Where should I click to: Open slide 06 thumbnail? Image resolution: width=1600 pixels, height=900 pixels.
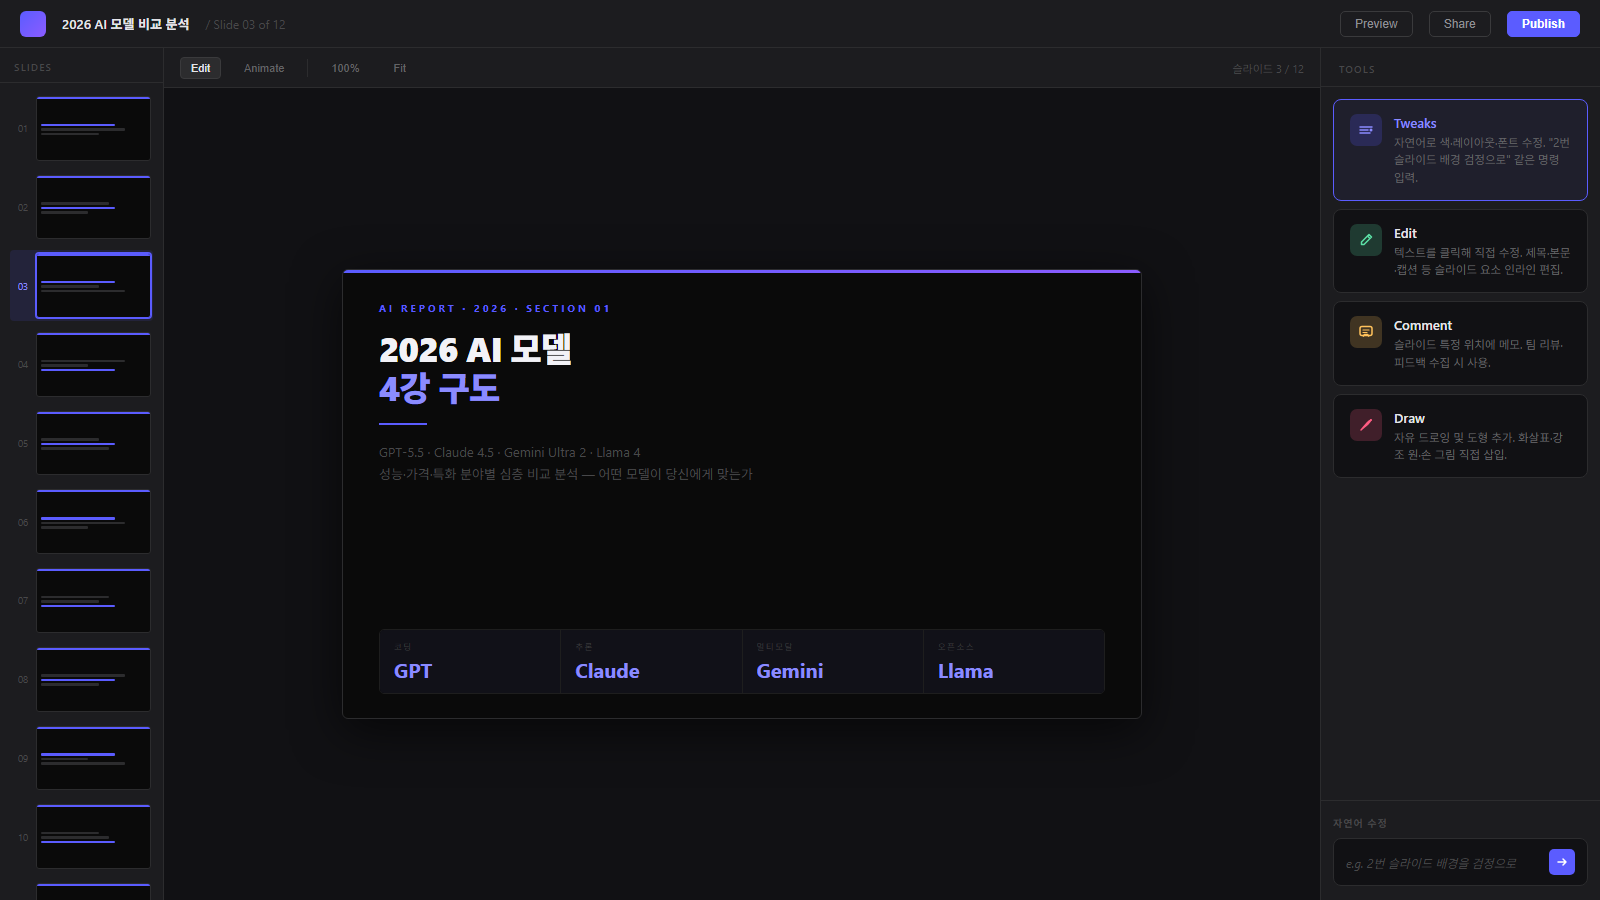click(93, 522)
